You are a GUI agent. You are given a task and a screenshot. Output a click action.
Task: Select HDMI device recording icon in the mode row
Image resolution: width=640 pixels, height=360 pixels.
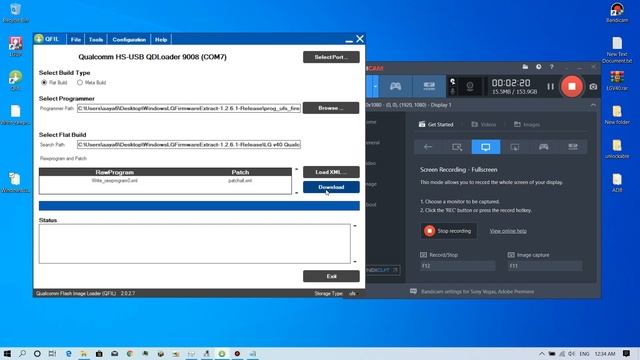point(573,147)
